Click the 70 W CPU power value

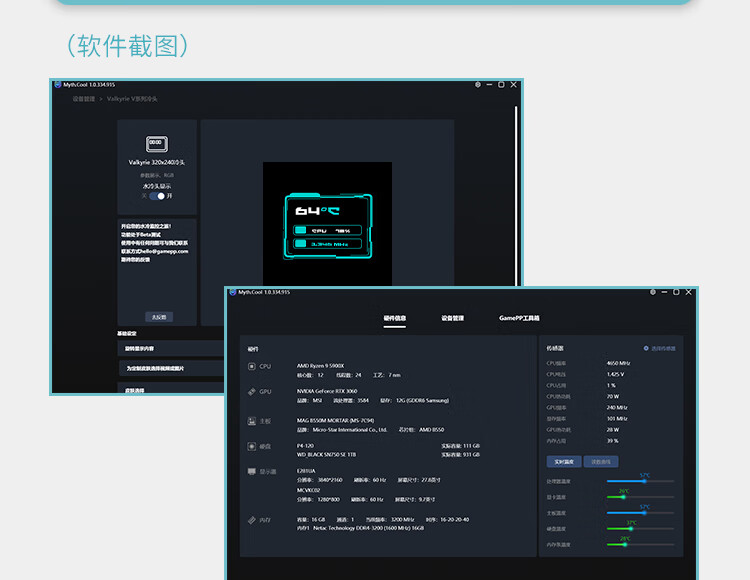click(613, 396)
